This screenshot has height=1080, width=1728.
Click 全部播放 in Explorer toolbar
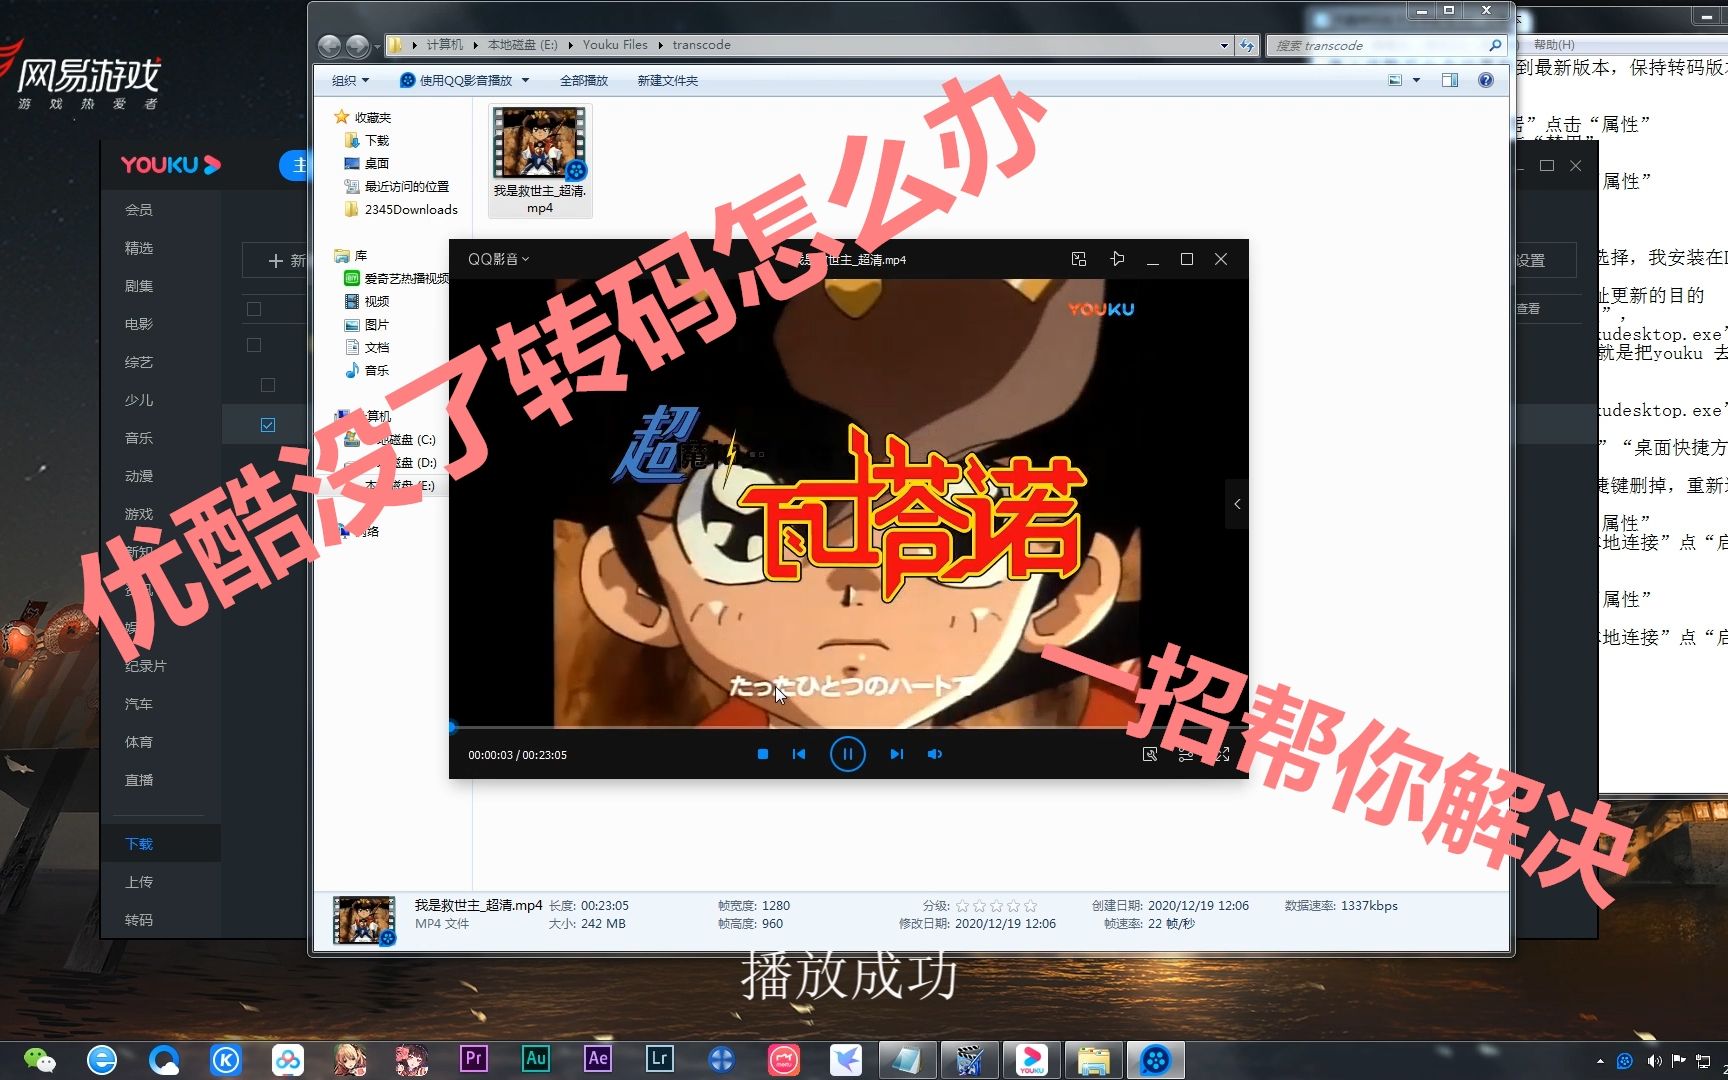584,80
